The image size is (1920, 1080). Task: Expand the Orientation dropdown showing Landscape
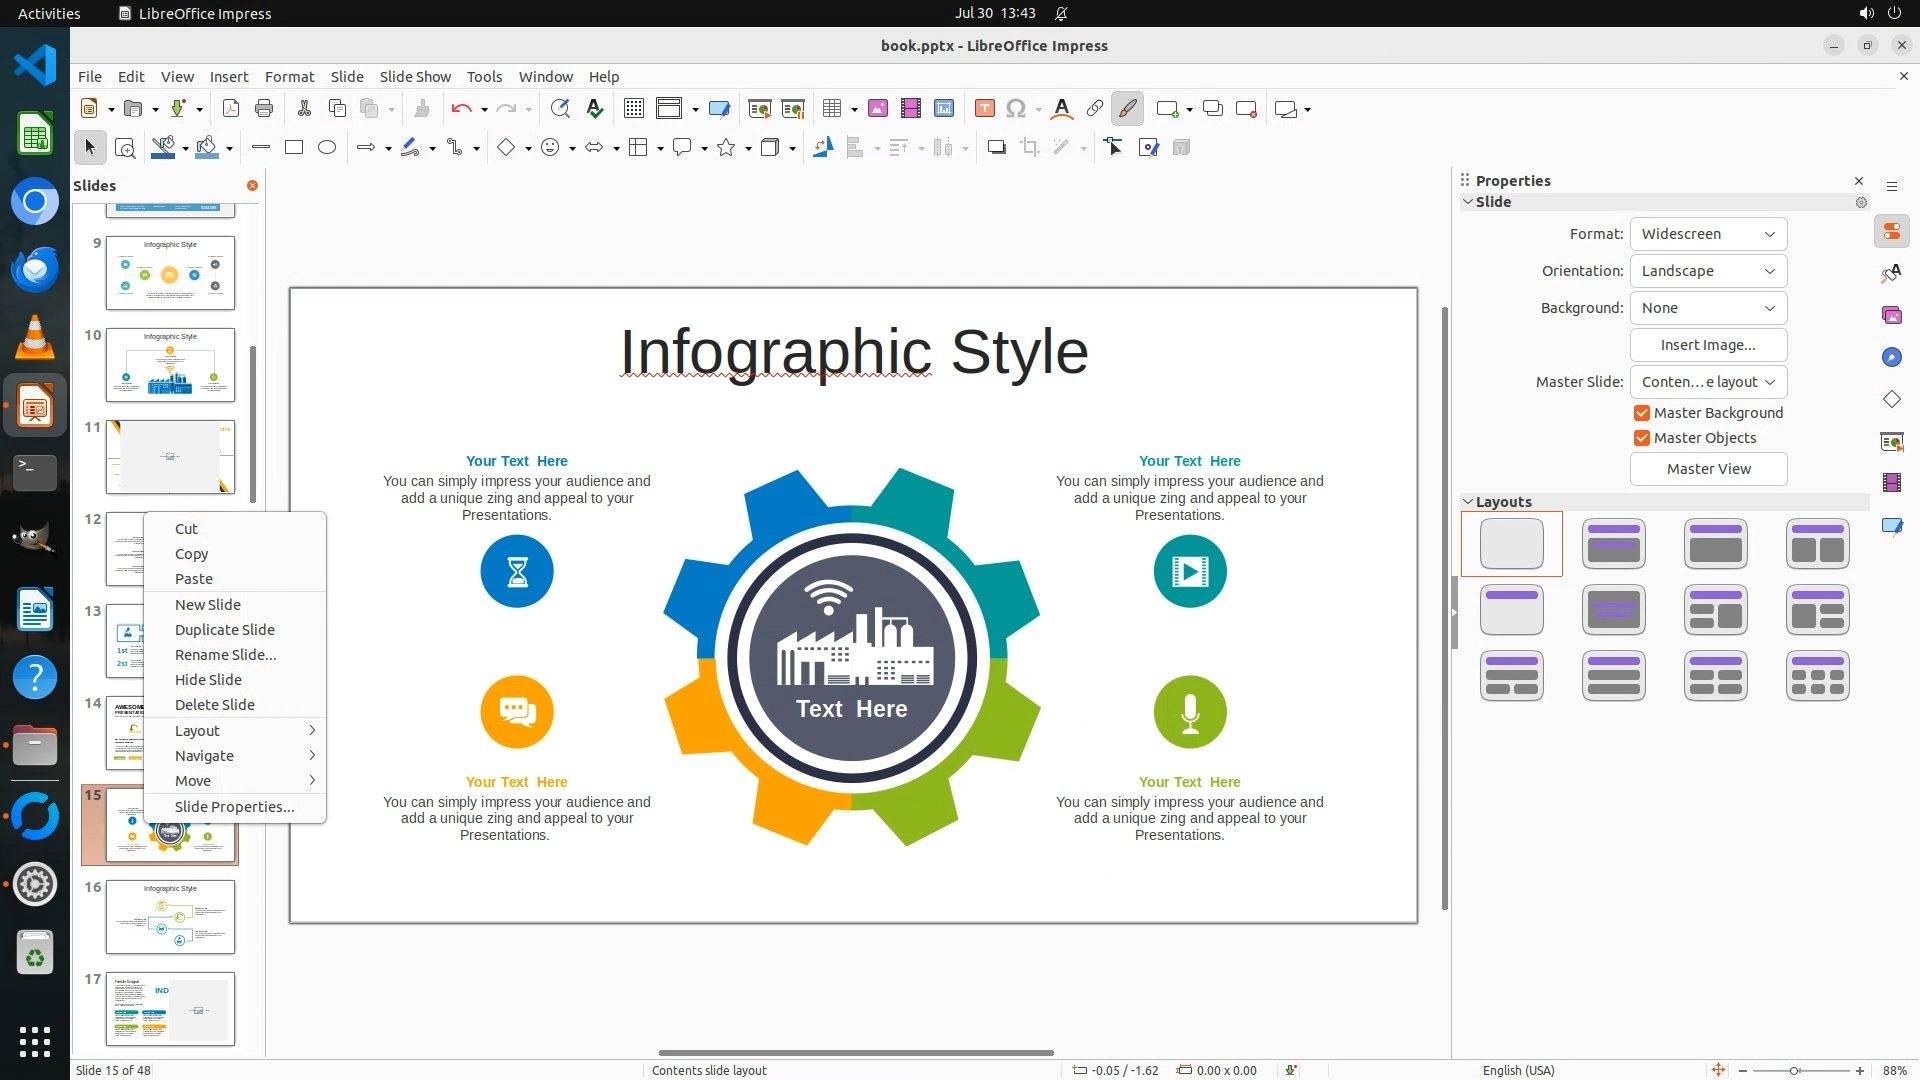coord(1708,271)
